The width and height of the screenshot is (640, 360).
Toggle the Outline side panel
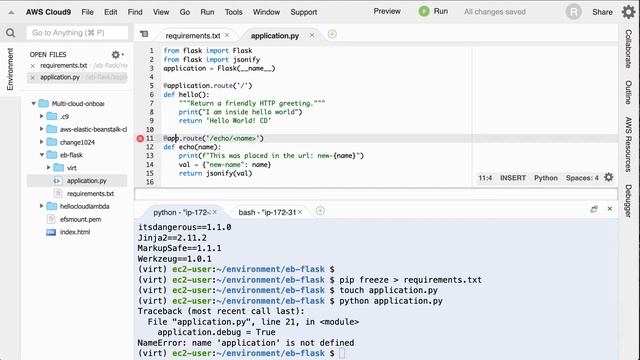(x=629, y=92)
